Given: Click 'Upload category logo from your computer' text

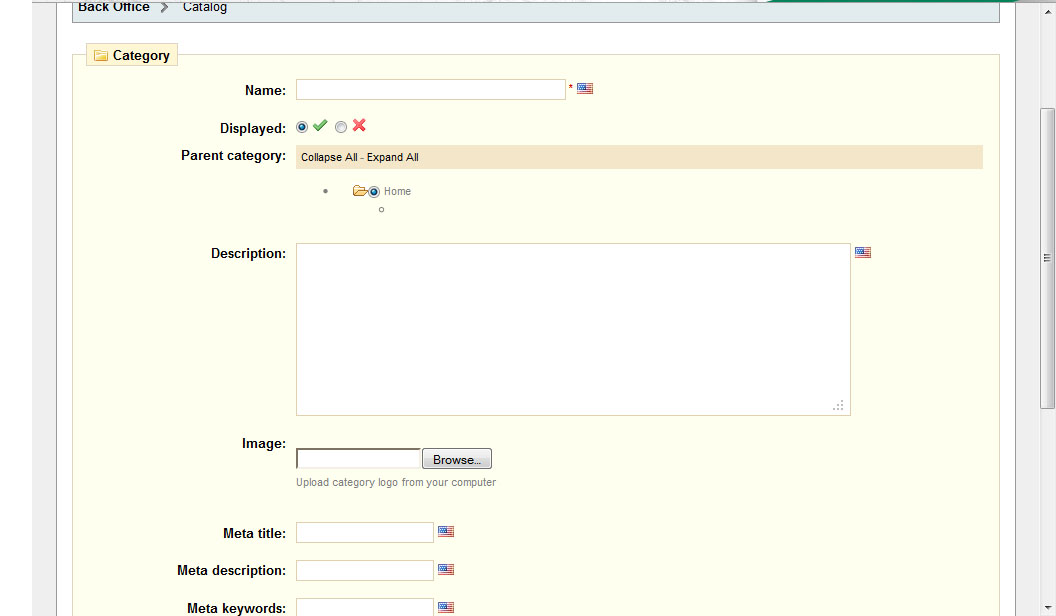Looking at the screenshot, I should click(396, 482).
